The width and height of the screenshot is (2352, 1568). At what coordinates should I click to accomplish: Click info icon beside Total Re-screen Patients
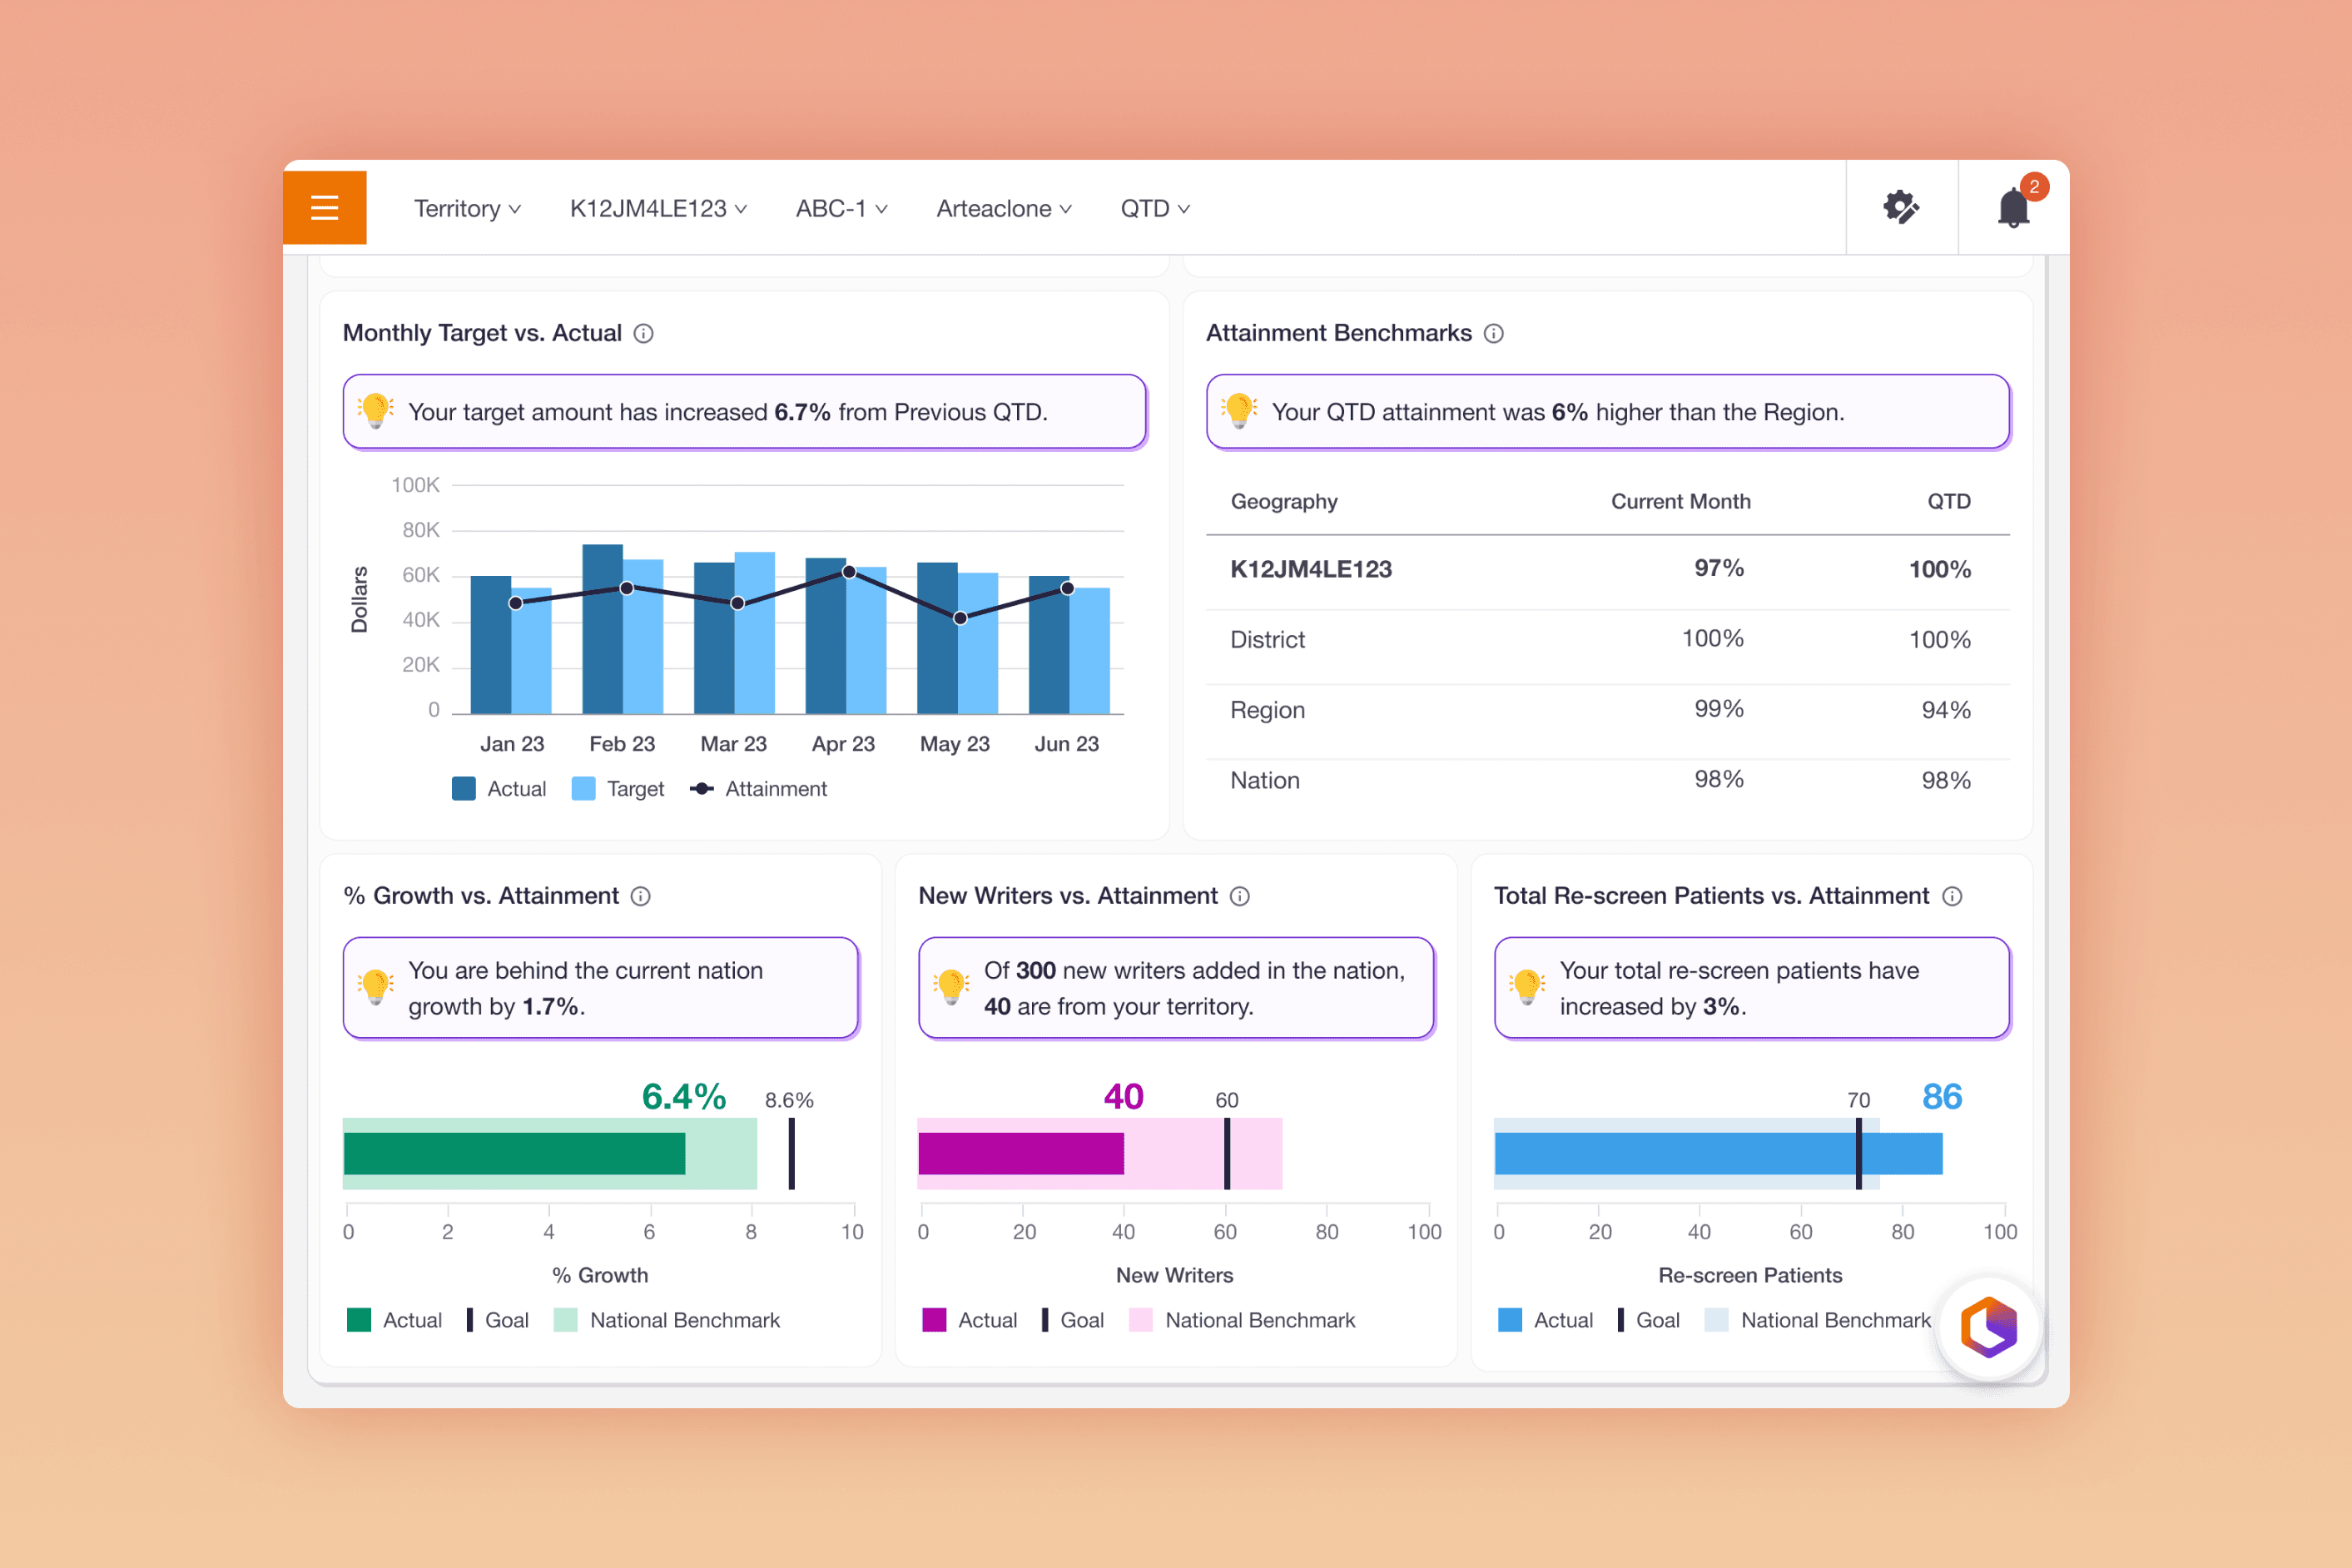point(1952,897)
